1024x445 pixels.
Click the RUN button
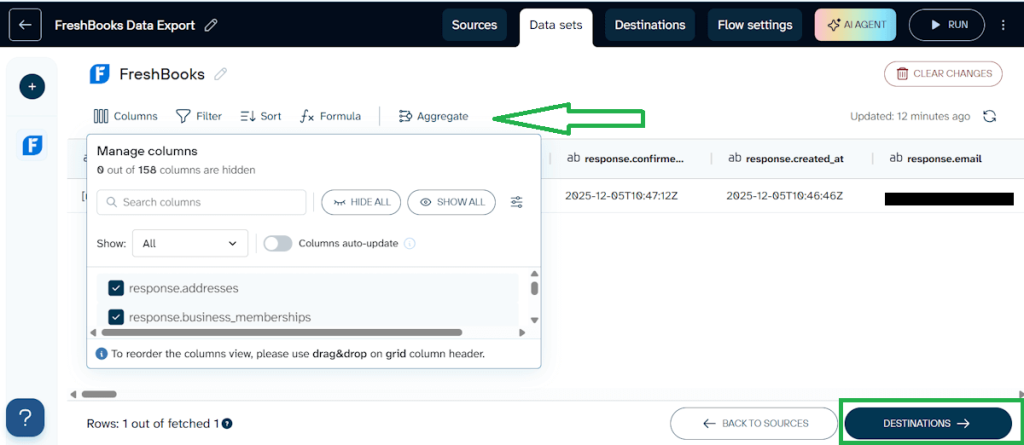[947, 25]
